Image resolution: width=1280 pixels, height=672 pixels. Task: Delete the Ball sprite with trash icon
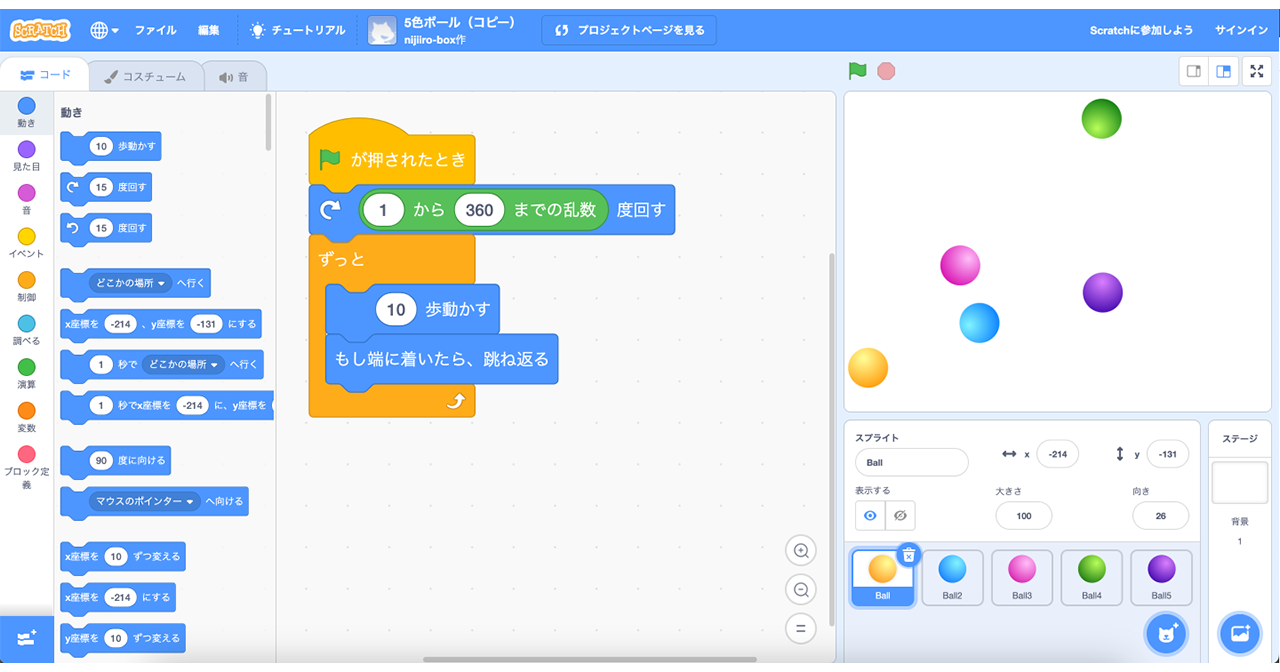click(908, 555)
